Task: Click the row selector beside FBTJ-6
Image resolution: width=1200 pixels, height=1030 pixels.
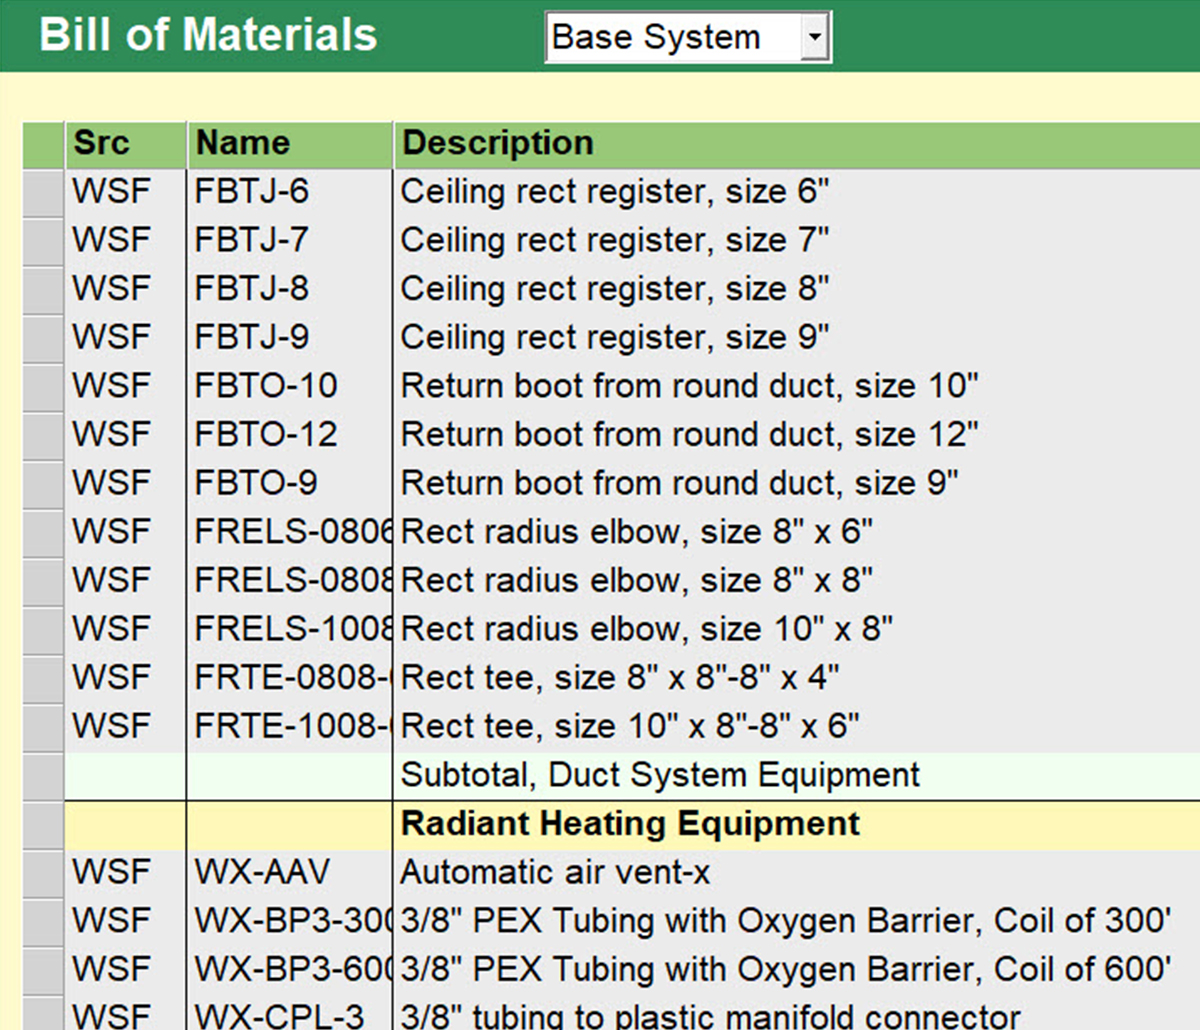Action: click(x=42, y=191)
